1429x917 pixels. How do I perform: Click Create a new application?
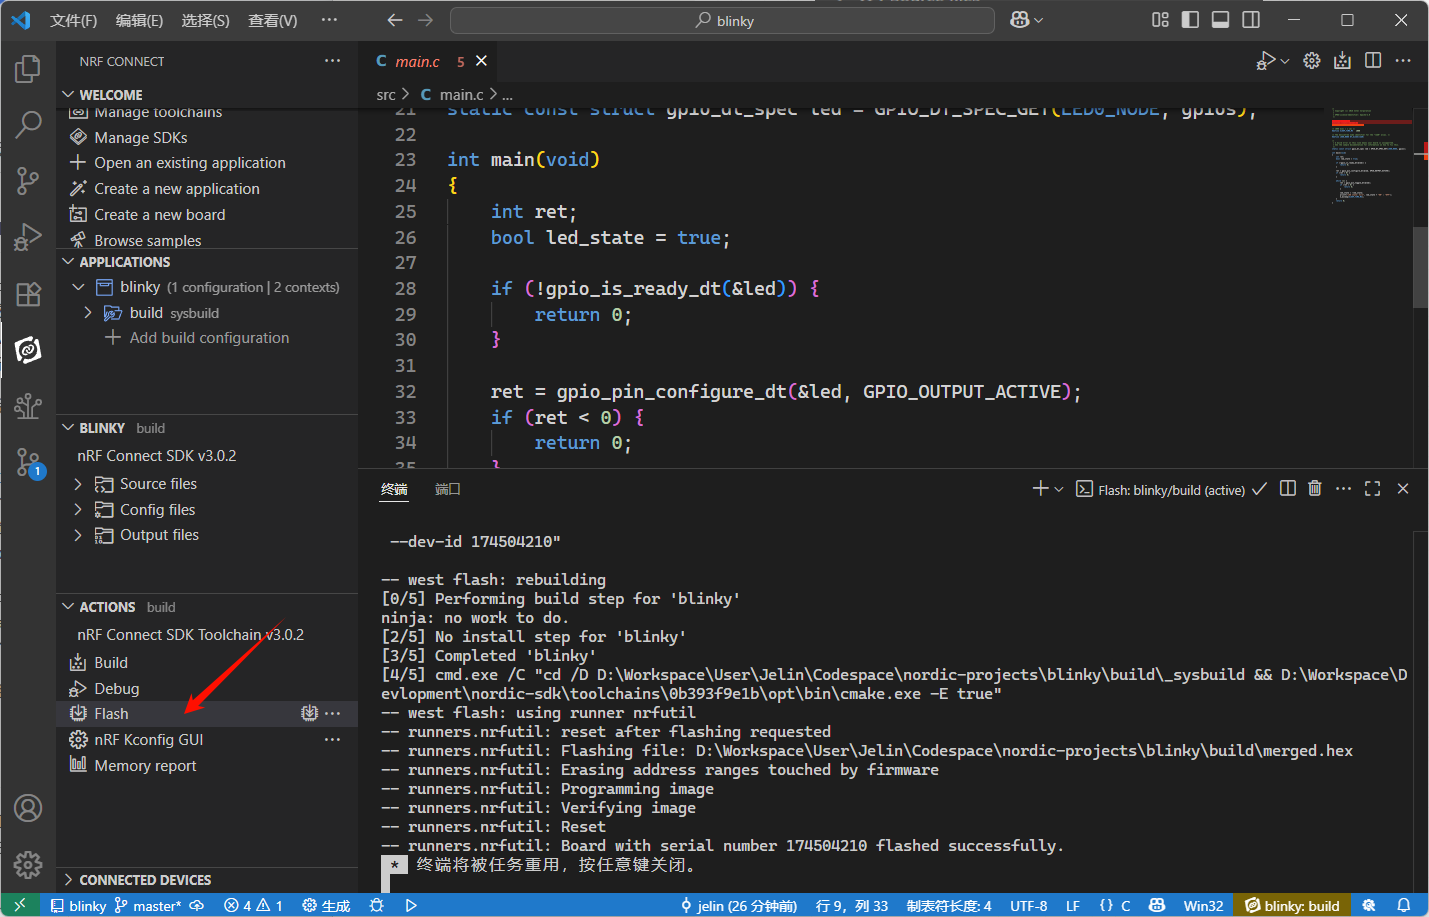(x=176, y=189)
